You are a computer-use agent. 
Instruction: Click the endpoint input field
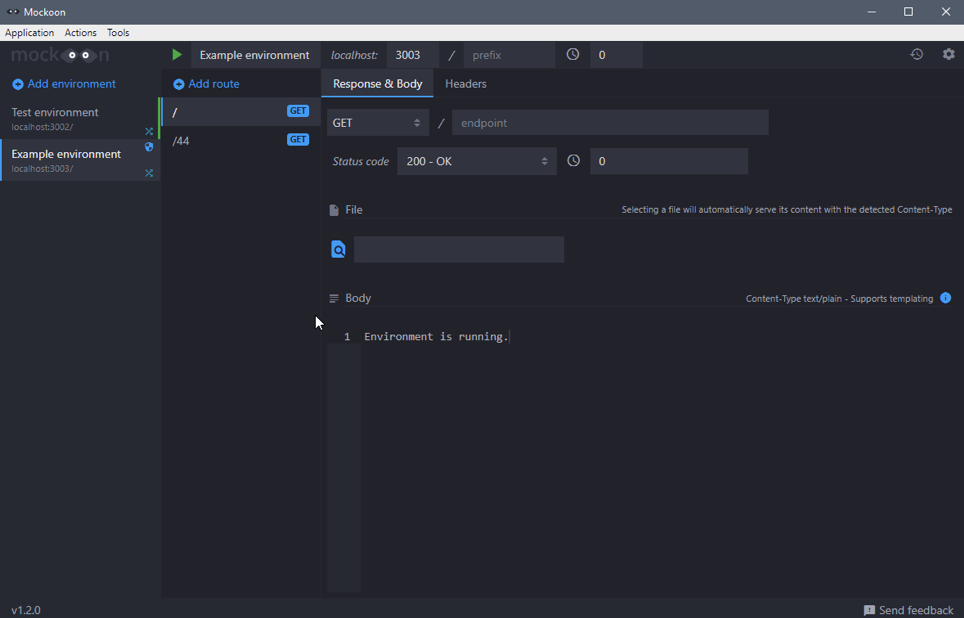(x=610, y=123)
